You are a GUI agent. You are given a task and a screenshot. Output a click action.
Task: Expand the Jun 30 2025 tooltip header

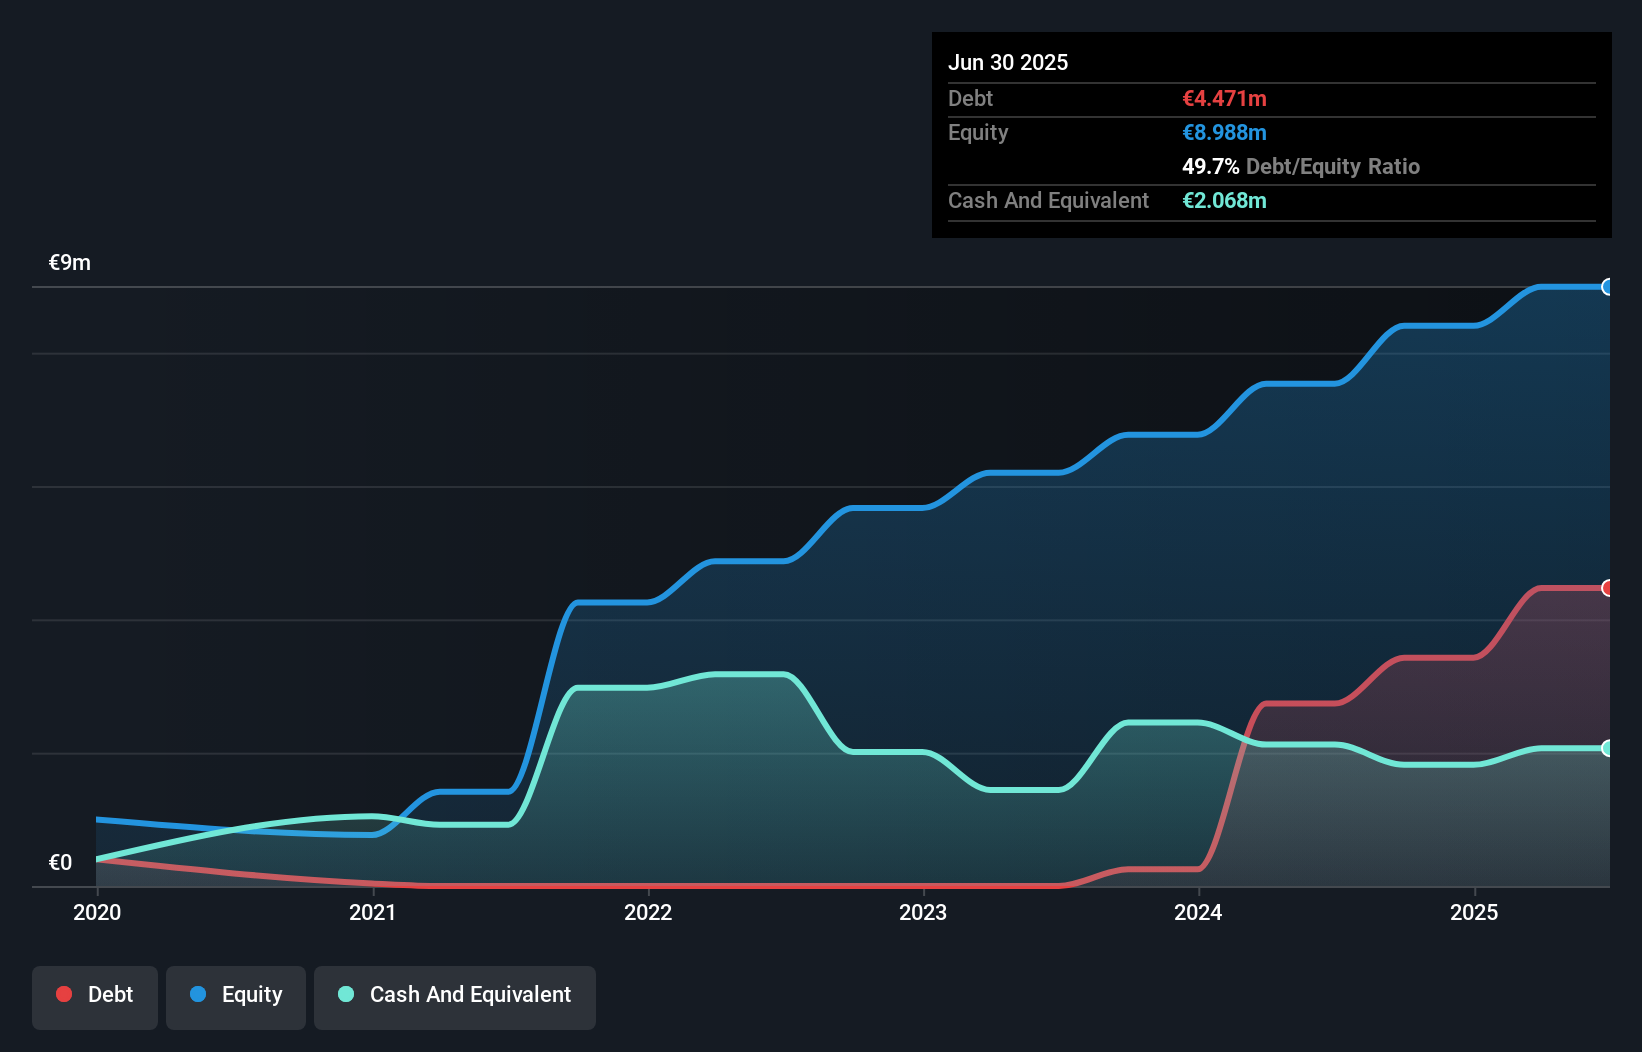(1008, 62)
